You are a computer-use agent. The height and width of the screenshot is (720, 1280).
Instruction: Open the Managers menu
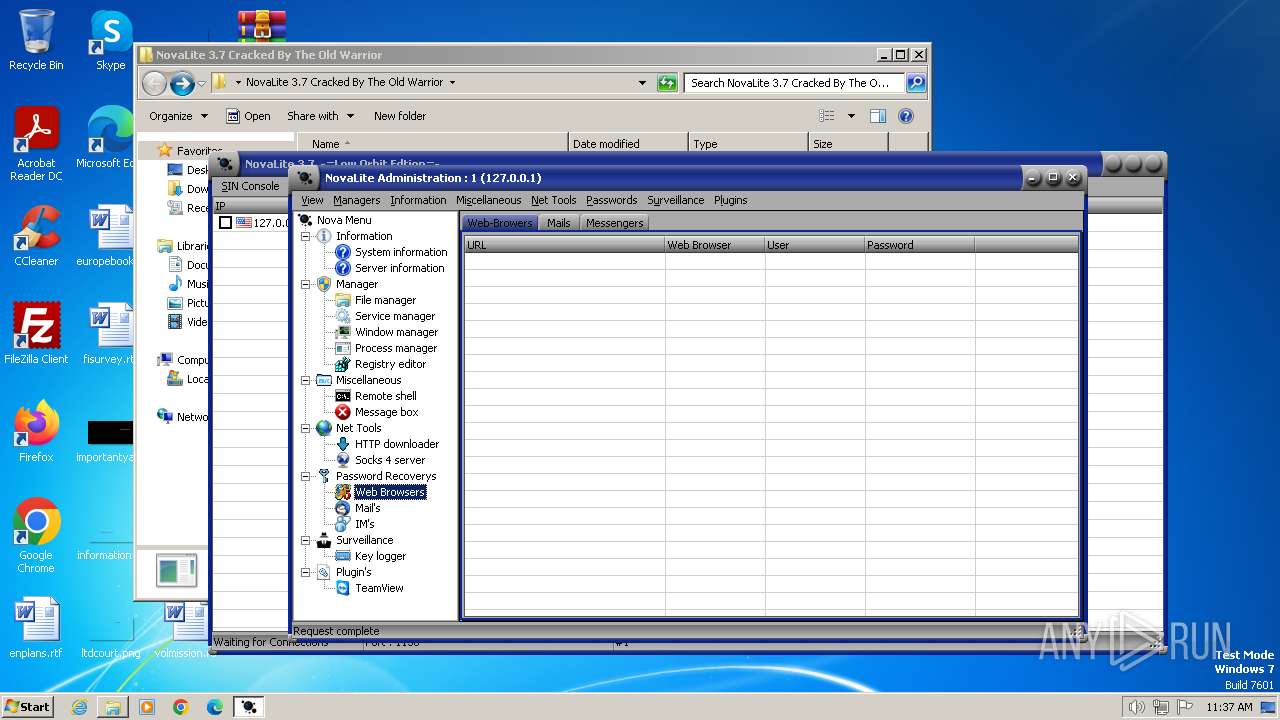coord(357,200)
